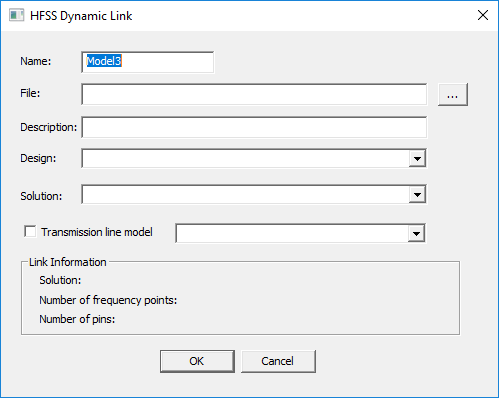Image resolution: width=499 pixels, height=398 pixels.
Task: Click the 'Solution:' label inside Link Information
Action: pyautogui.click(x=60, y=280)
